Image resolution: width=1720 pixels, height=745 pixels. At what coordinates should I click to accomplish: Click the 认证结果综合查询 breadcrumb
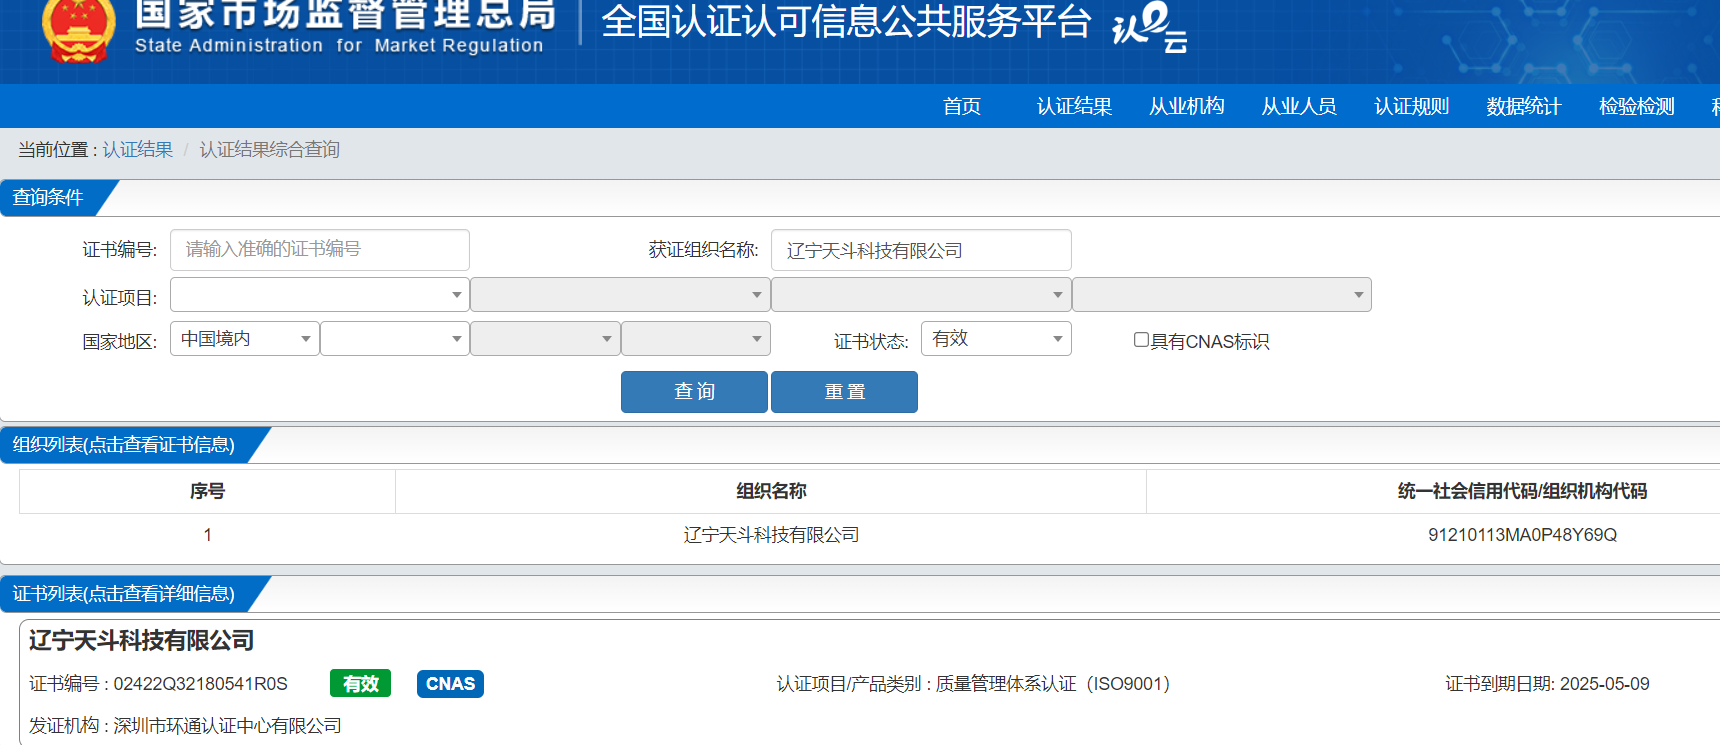coord(270,149)
